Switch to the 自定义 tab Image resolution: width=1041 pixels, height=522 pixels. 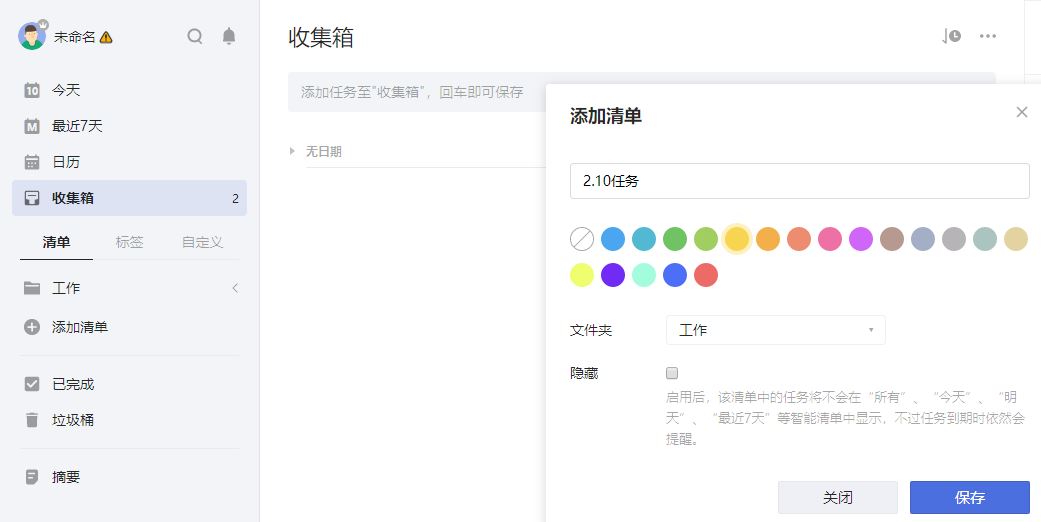(202, 242)
